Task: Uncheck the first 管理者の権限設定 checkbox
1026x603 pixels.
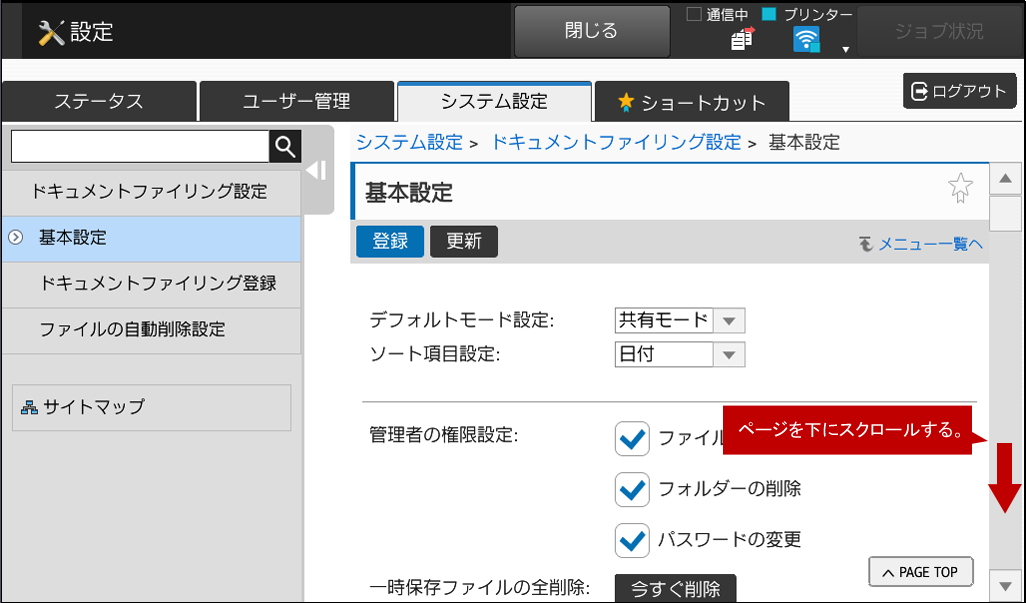Action: tap(632, 438)
